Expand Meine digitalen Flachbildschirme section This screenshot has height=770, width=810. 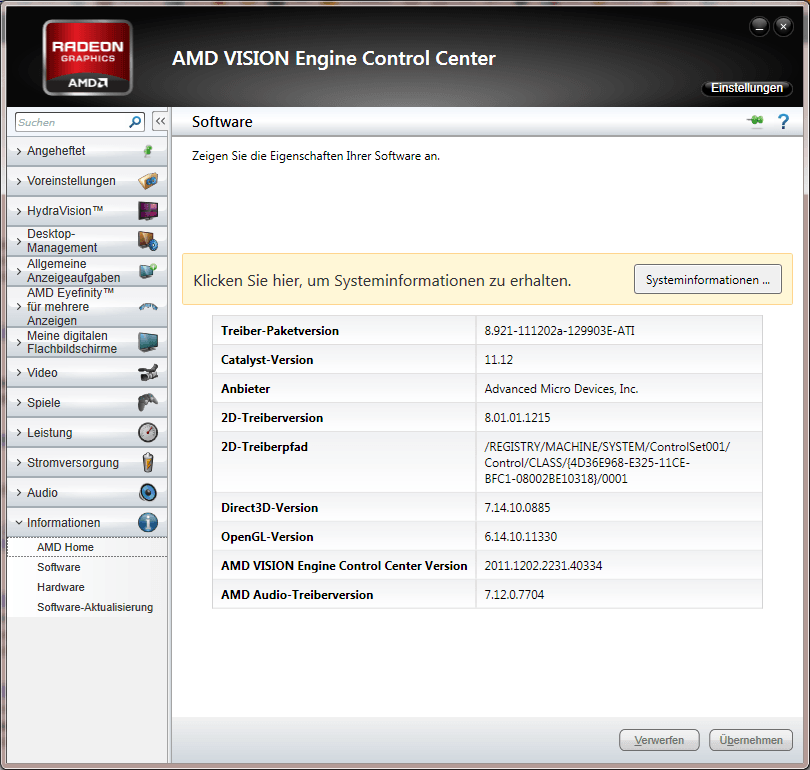[x=19, y=342]
